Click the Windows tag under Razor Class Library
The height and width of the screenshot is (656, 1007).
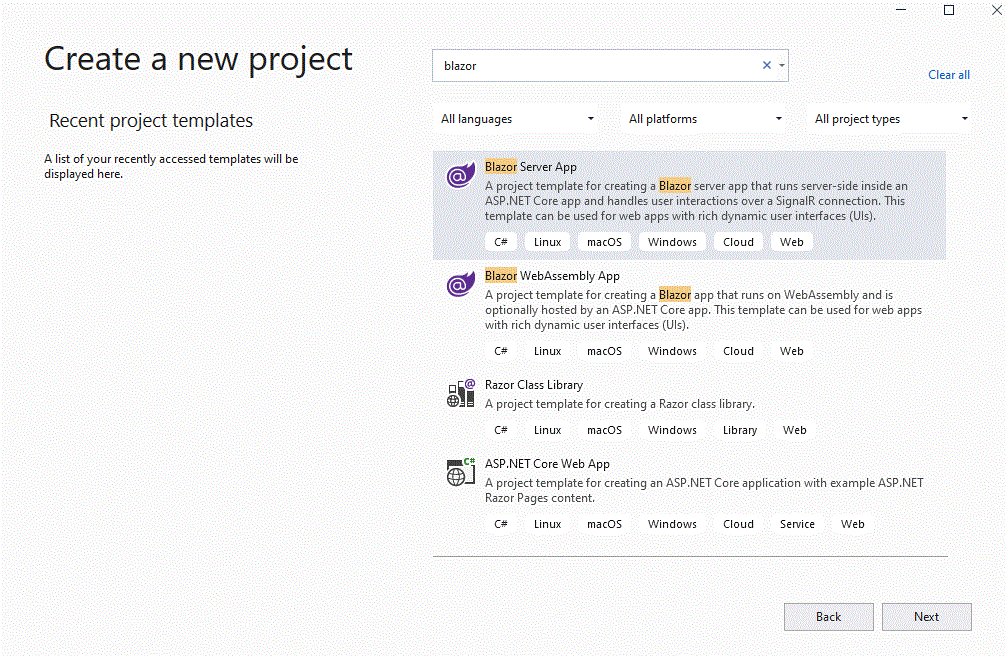(x=672, y=430)
